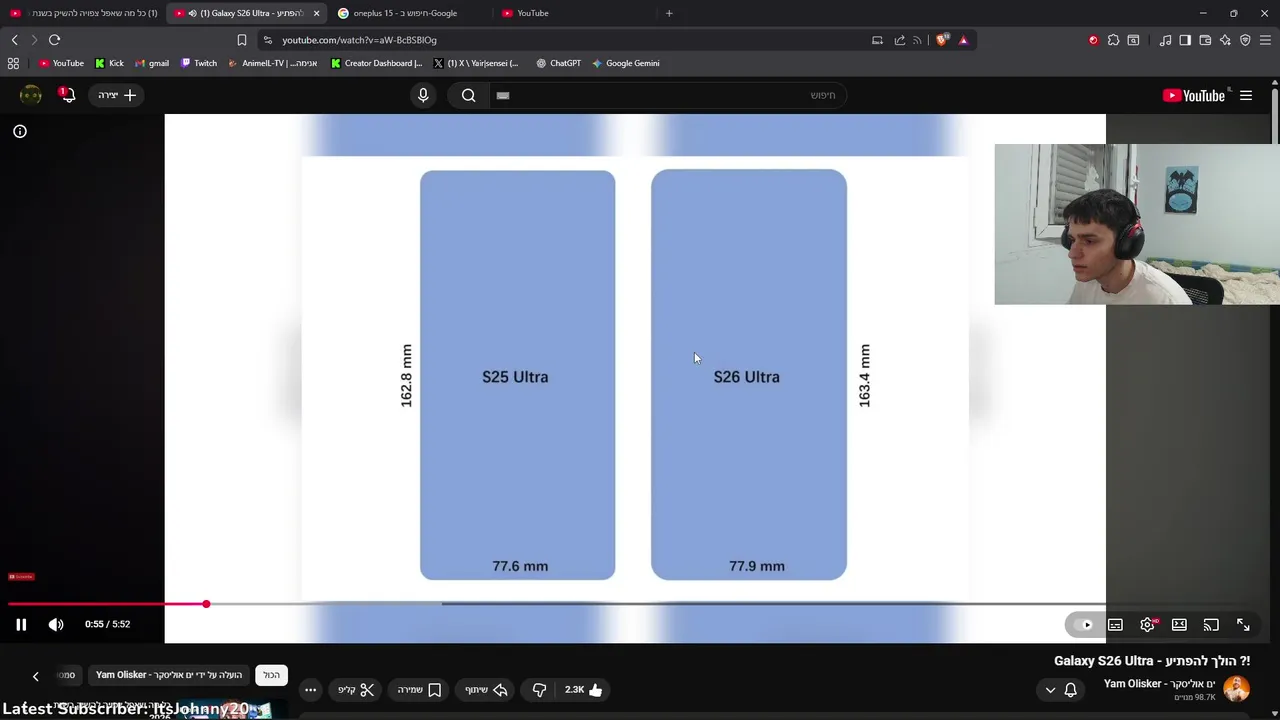Switch to theater mode in the player
This screenshot has height=720, width=1280.
[x=1179, y=625]
